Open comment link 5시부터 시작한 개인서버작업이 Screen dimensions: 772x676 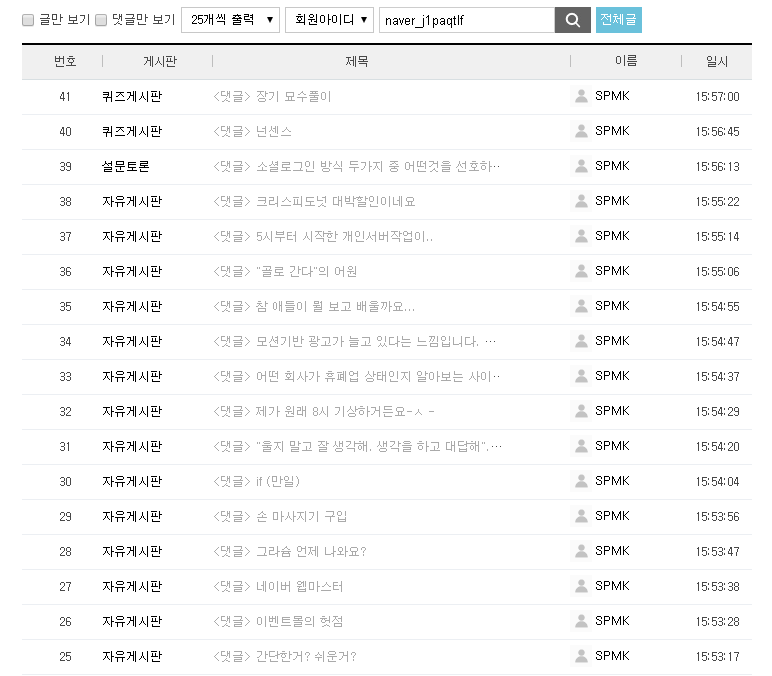pos(323,236)
